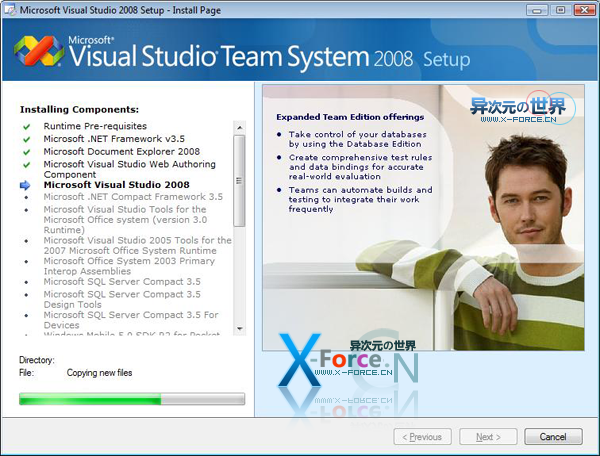Select 'Microsoft SQL Server Compact 3.5 Design Tools'
Screen dimensions: 600x456
point(122,299)
